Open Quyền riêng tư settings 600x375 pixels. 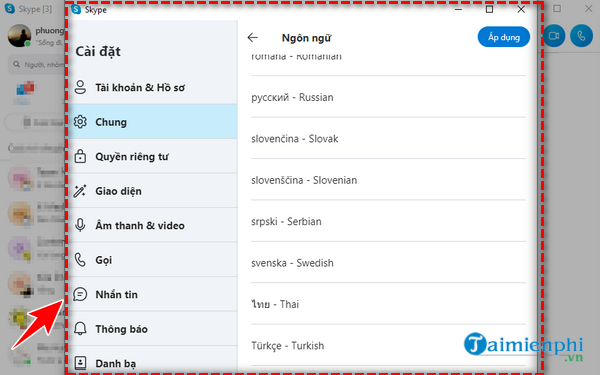[x=153, y=156]
